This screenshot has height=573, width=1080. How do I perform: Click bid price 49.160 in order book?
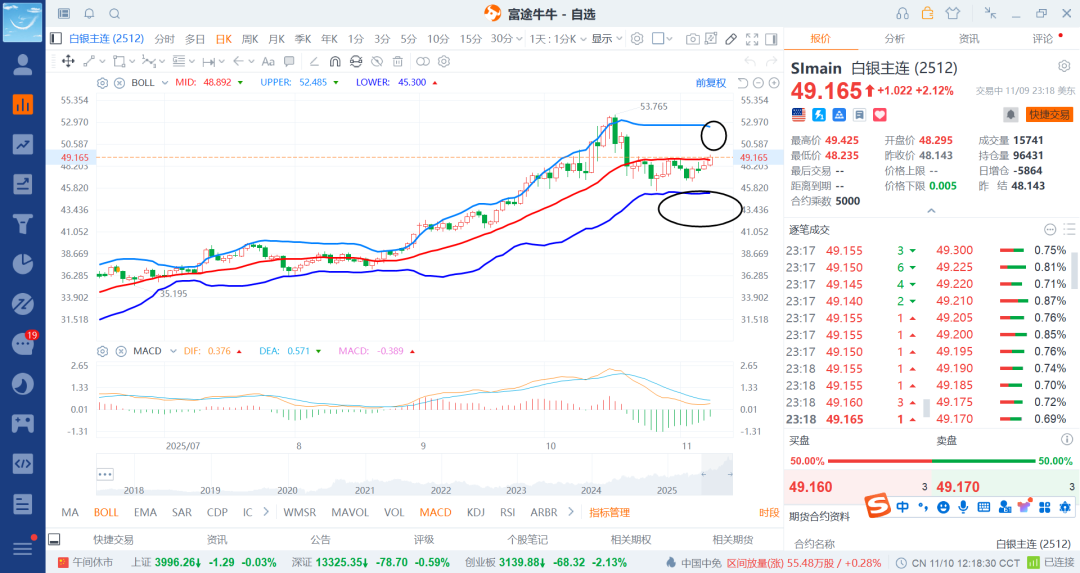click(x=811, y=487)
